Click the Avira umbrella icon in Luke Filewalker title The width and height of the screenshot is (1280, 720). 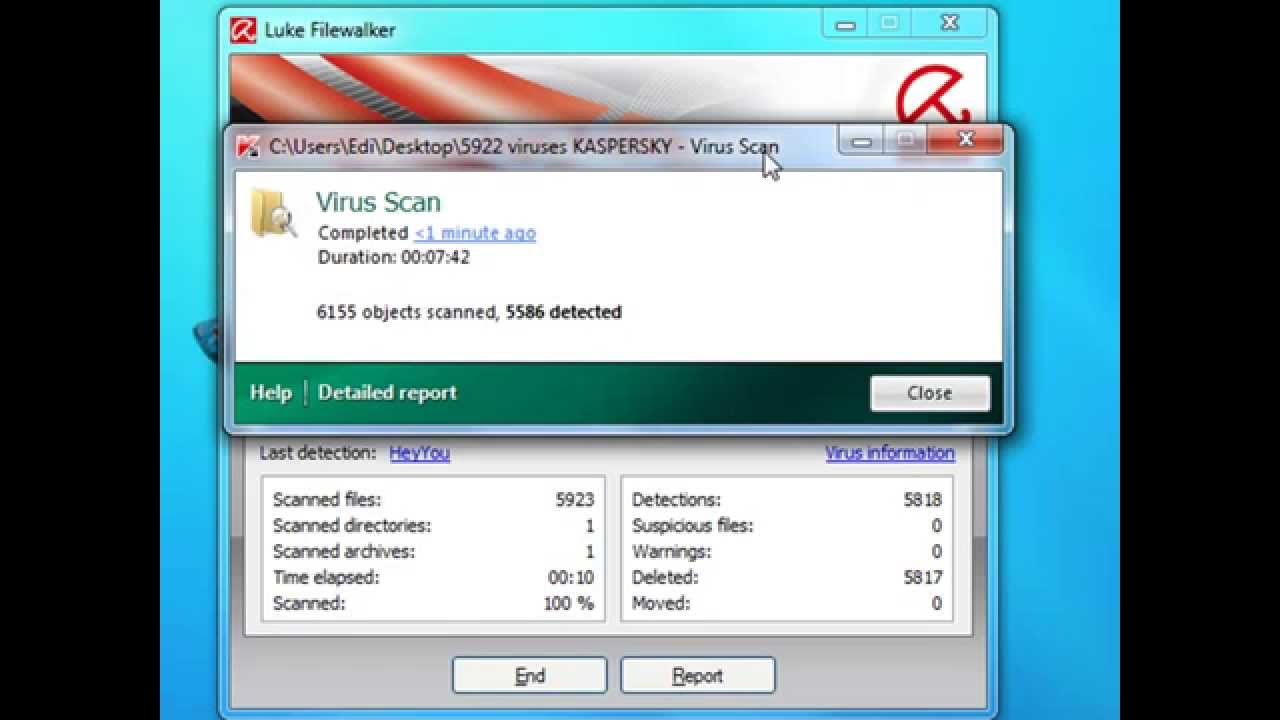point(243,30)
